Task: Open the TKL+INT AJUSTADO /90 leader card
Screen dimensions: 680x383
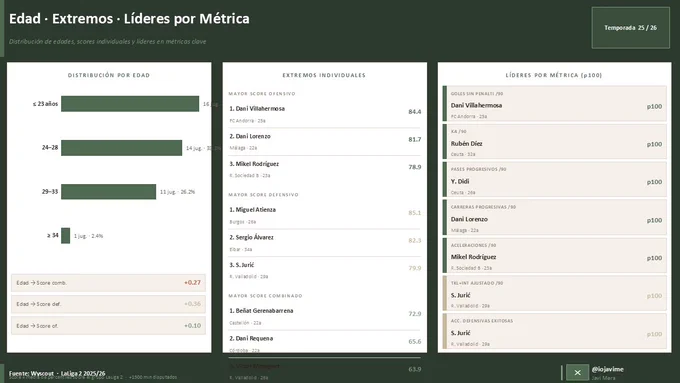Action: 555,293
